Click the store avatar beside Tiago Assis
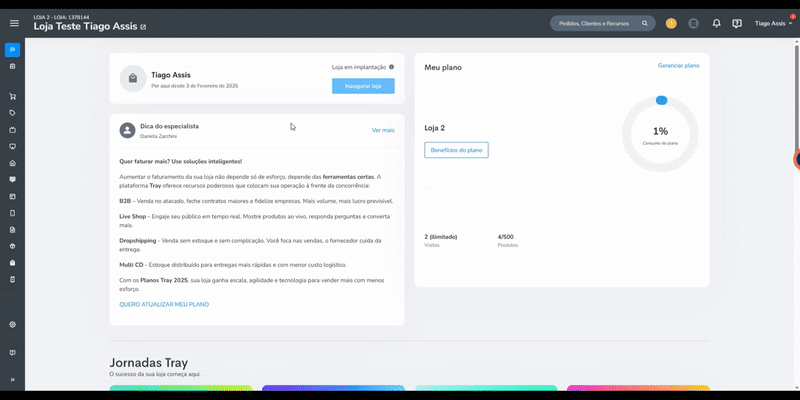Screen dimensions: 800x400 coord(133,79)
